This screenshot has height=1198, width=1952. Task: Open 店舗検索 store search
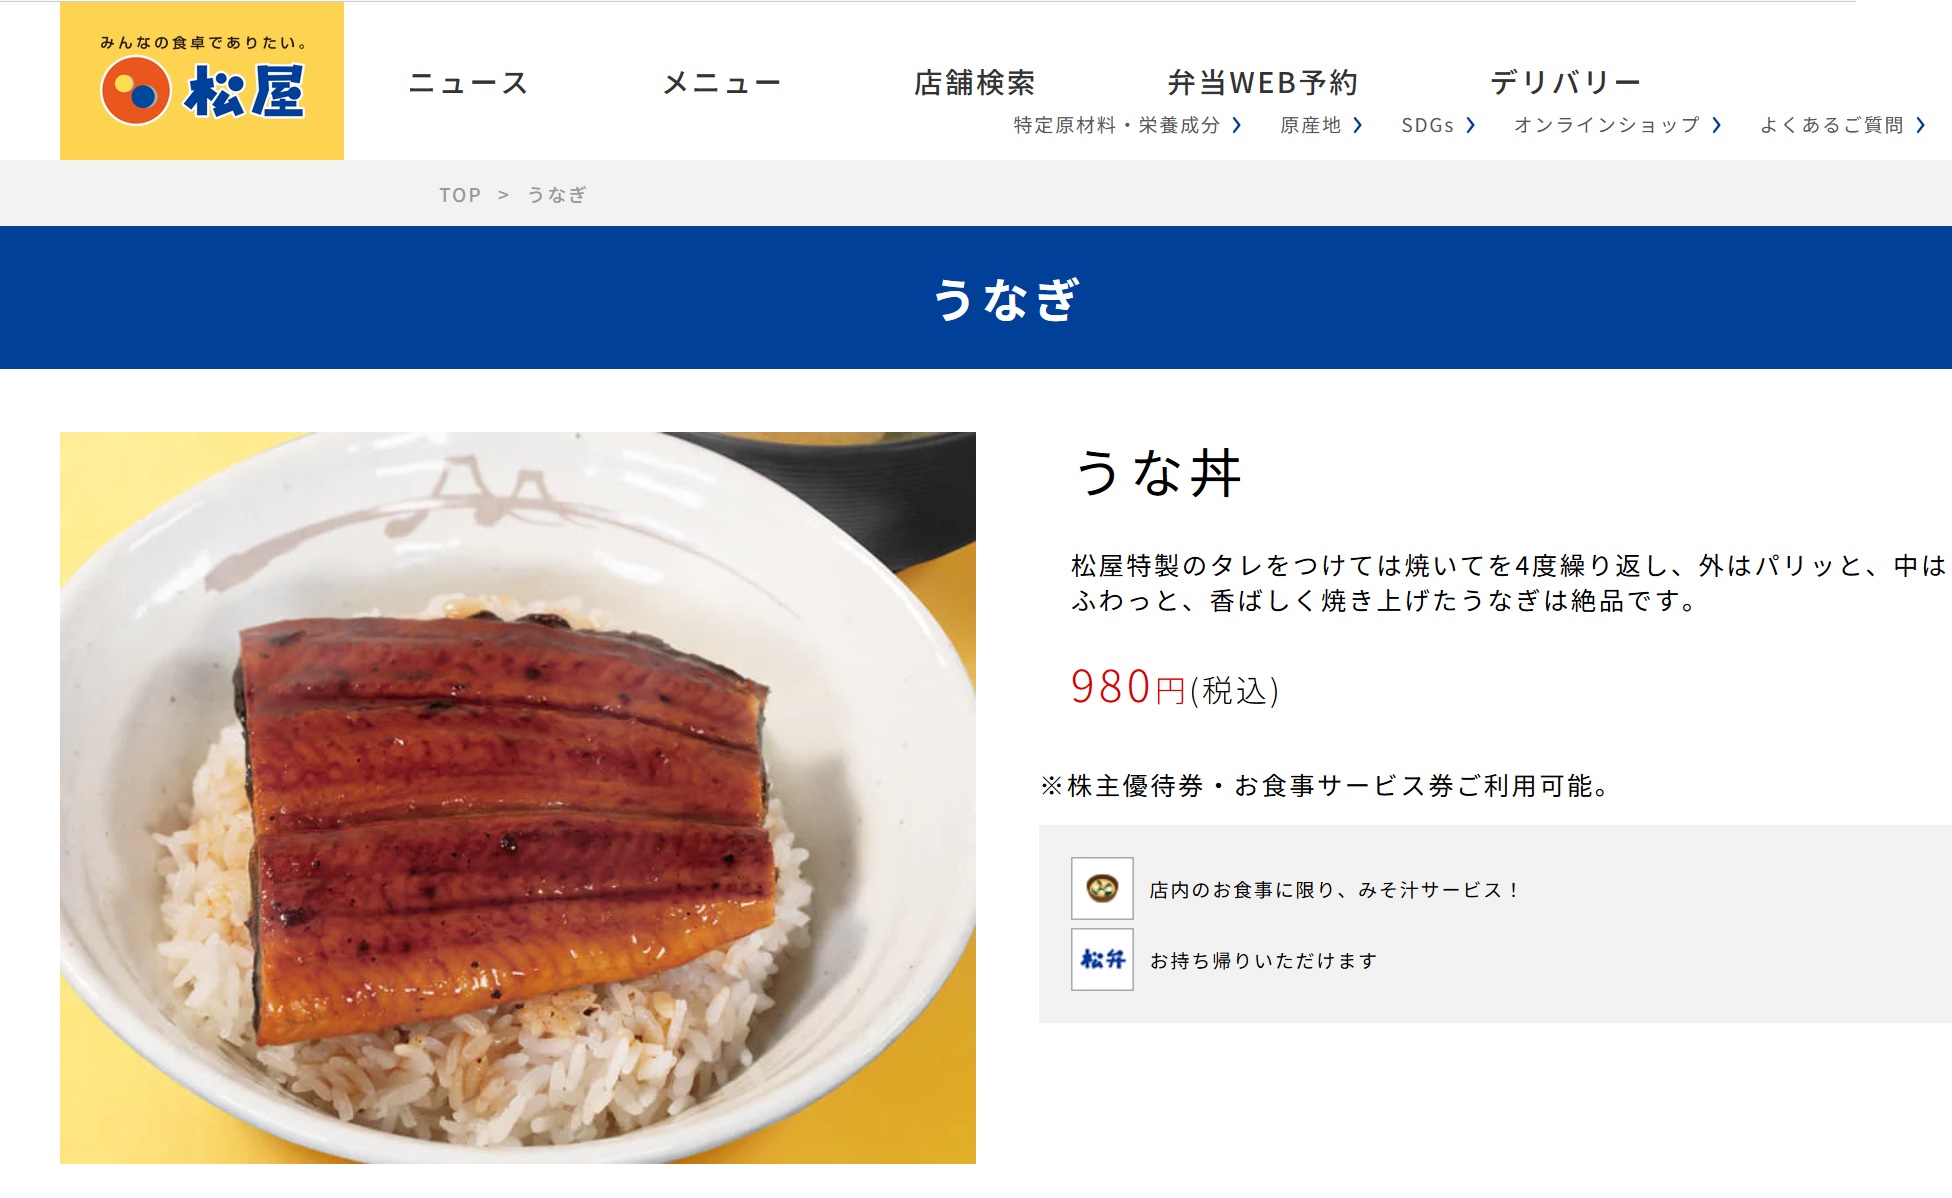tap(975, 82)
